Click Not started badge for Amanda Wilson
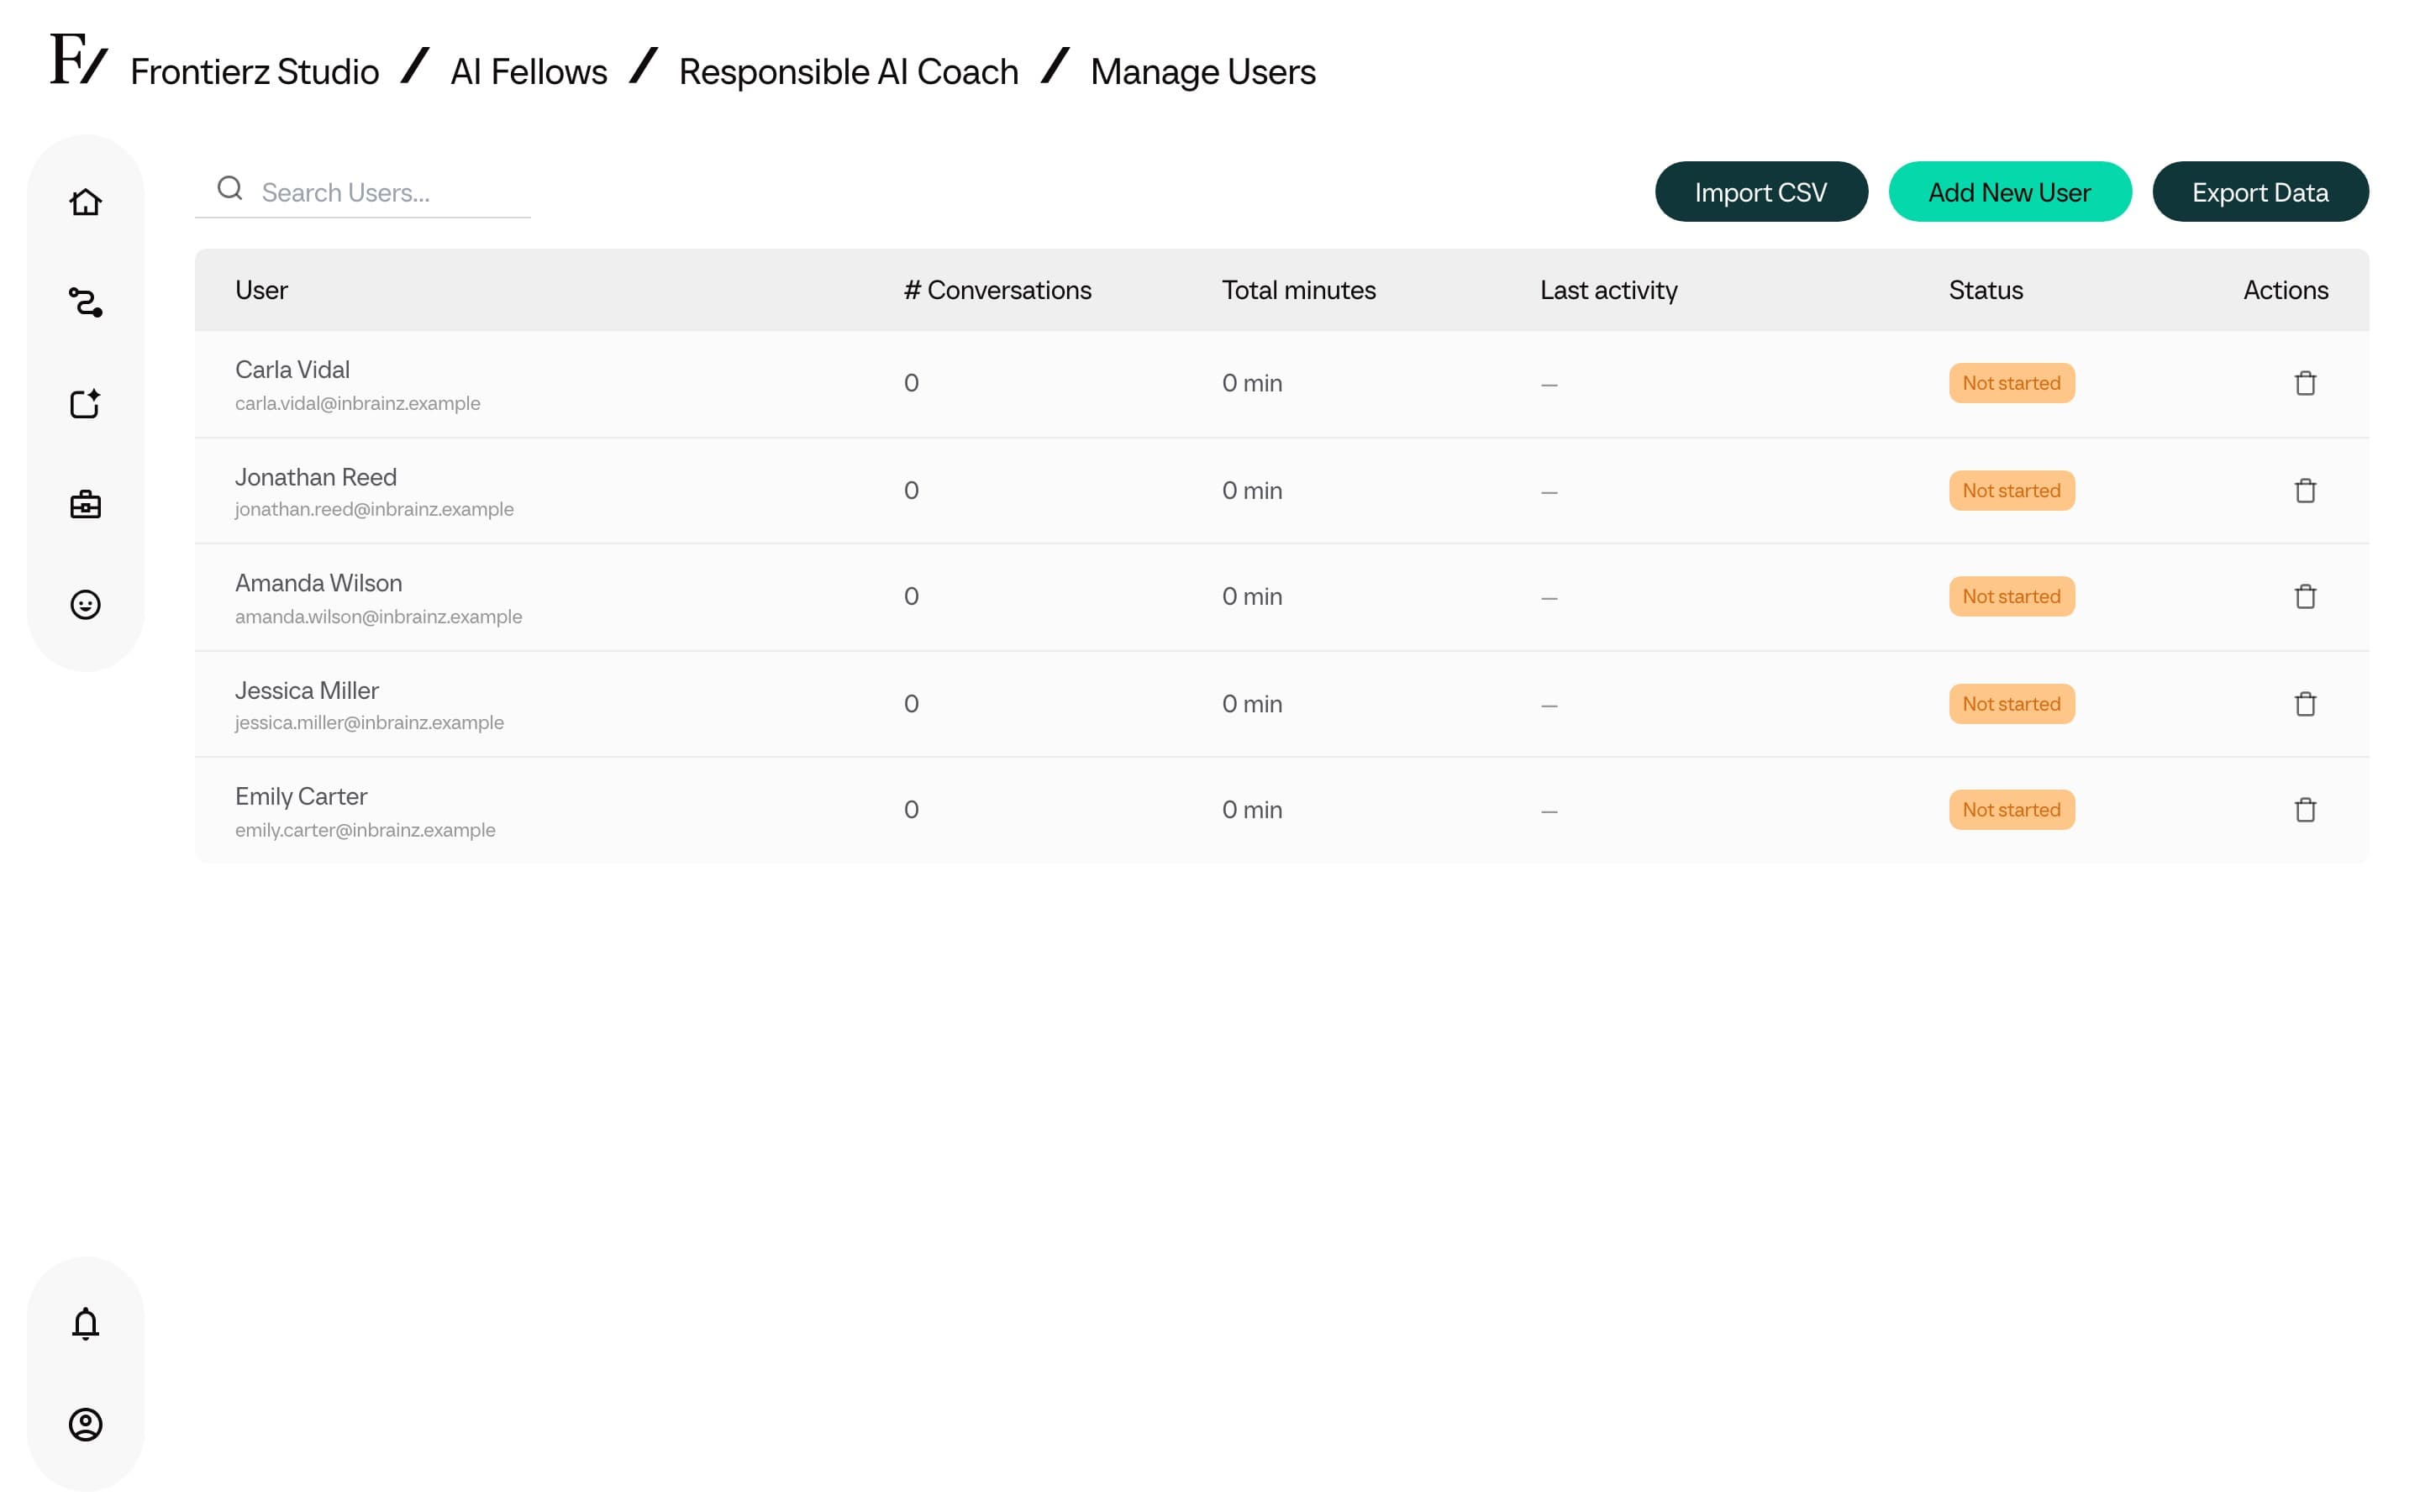Image resolution: width=2420 pixels, height=1512 pixels. (x=2011, y=596)
